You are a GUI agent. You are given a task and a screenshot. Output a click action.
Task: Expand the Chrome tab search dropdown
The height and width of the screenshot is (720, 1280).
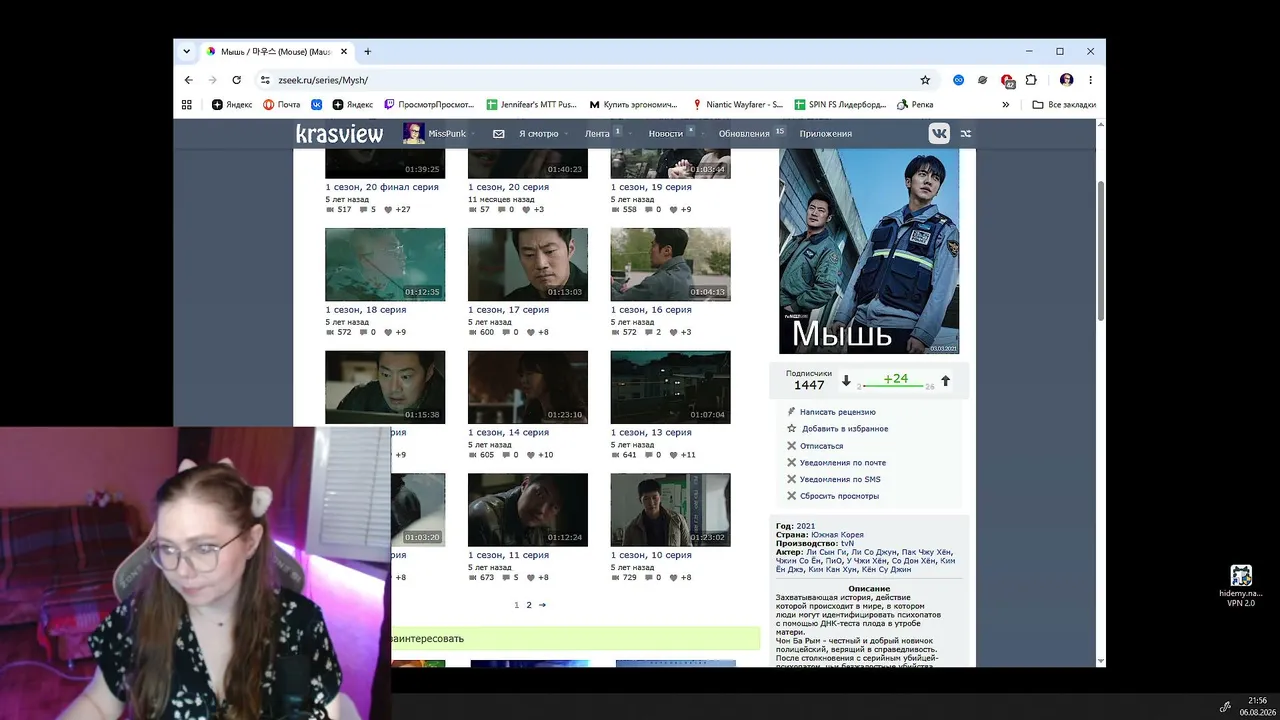point(187,52)
